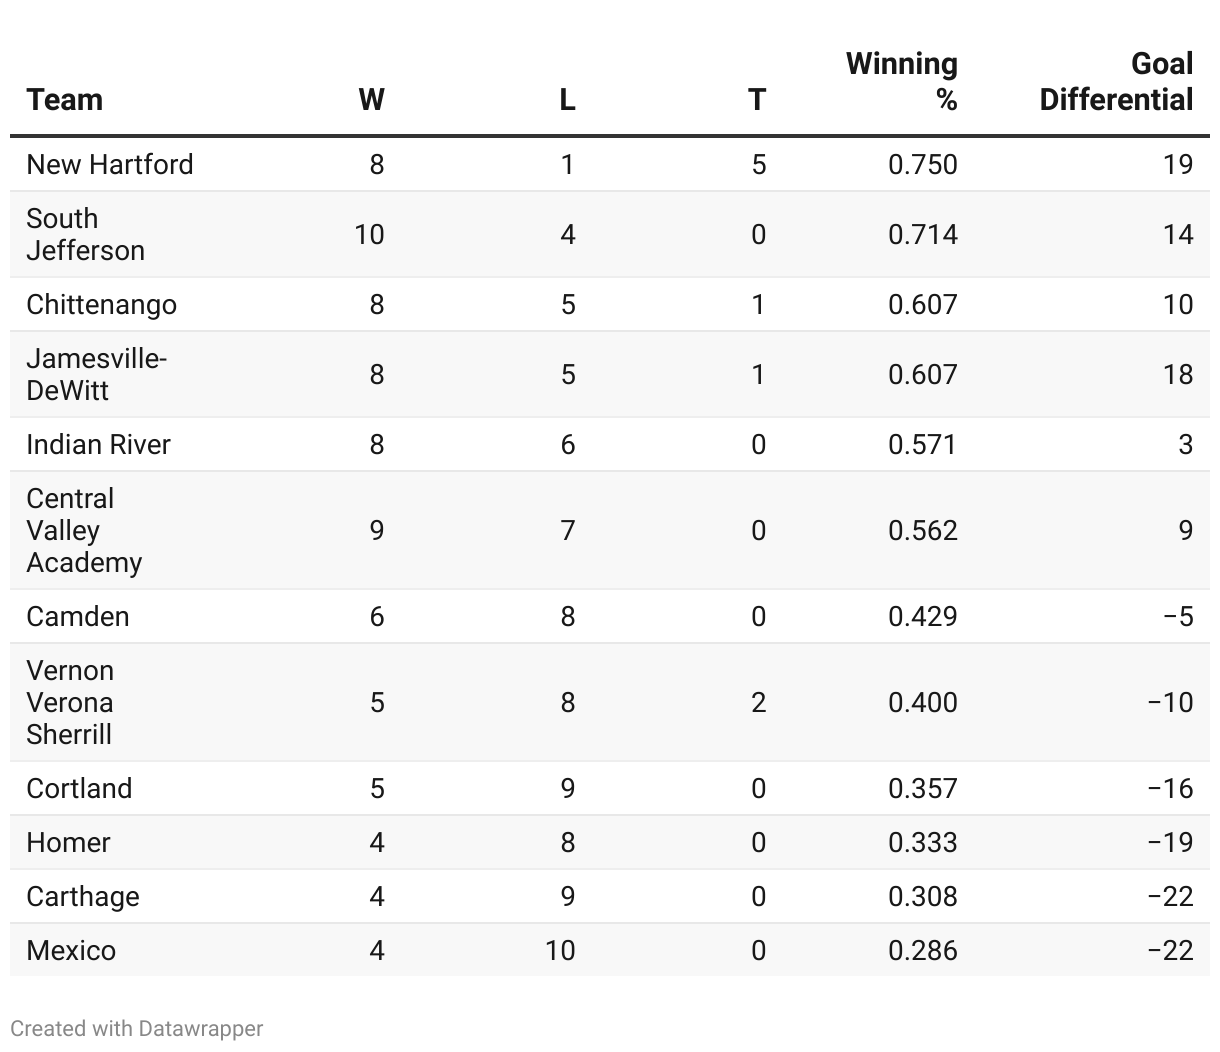Select the Homer team name
The height and width of the screenshot is (1052, 1220).
68,842
